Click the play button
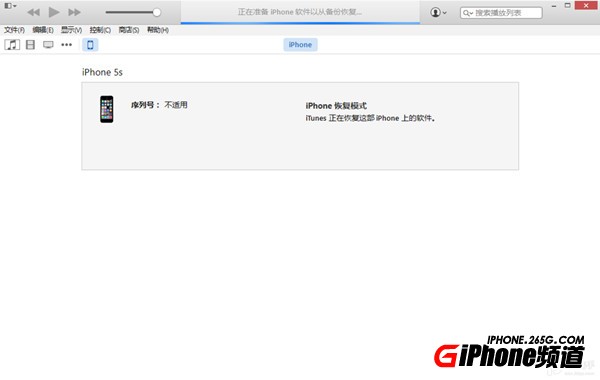The width and height of the screenshot is (600, 380). 54,12
